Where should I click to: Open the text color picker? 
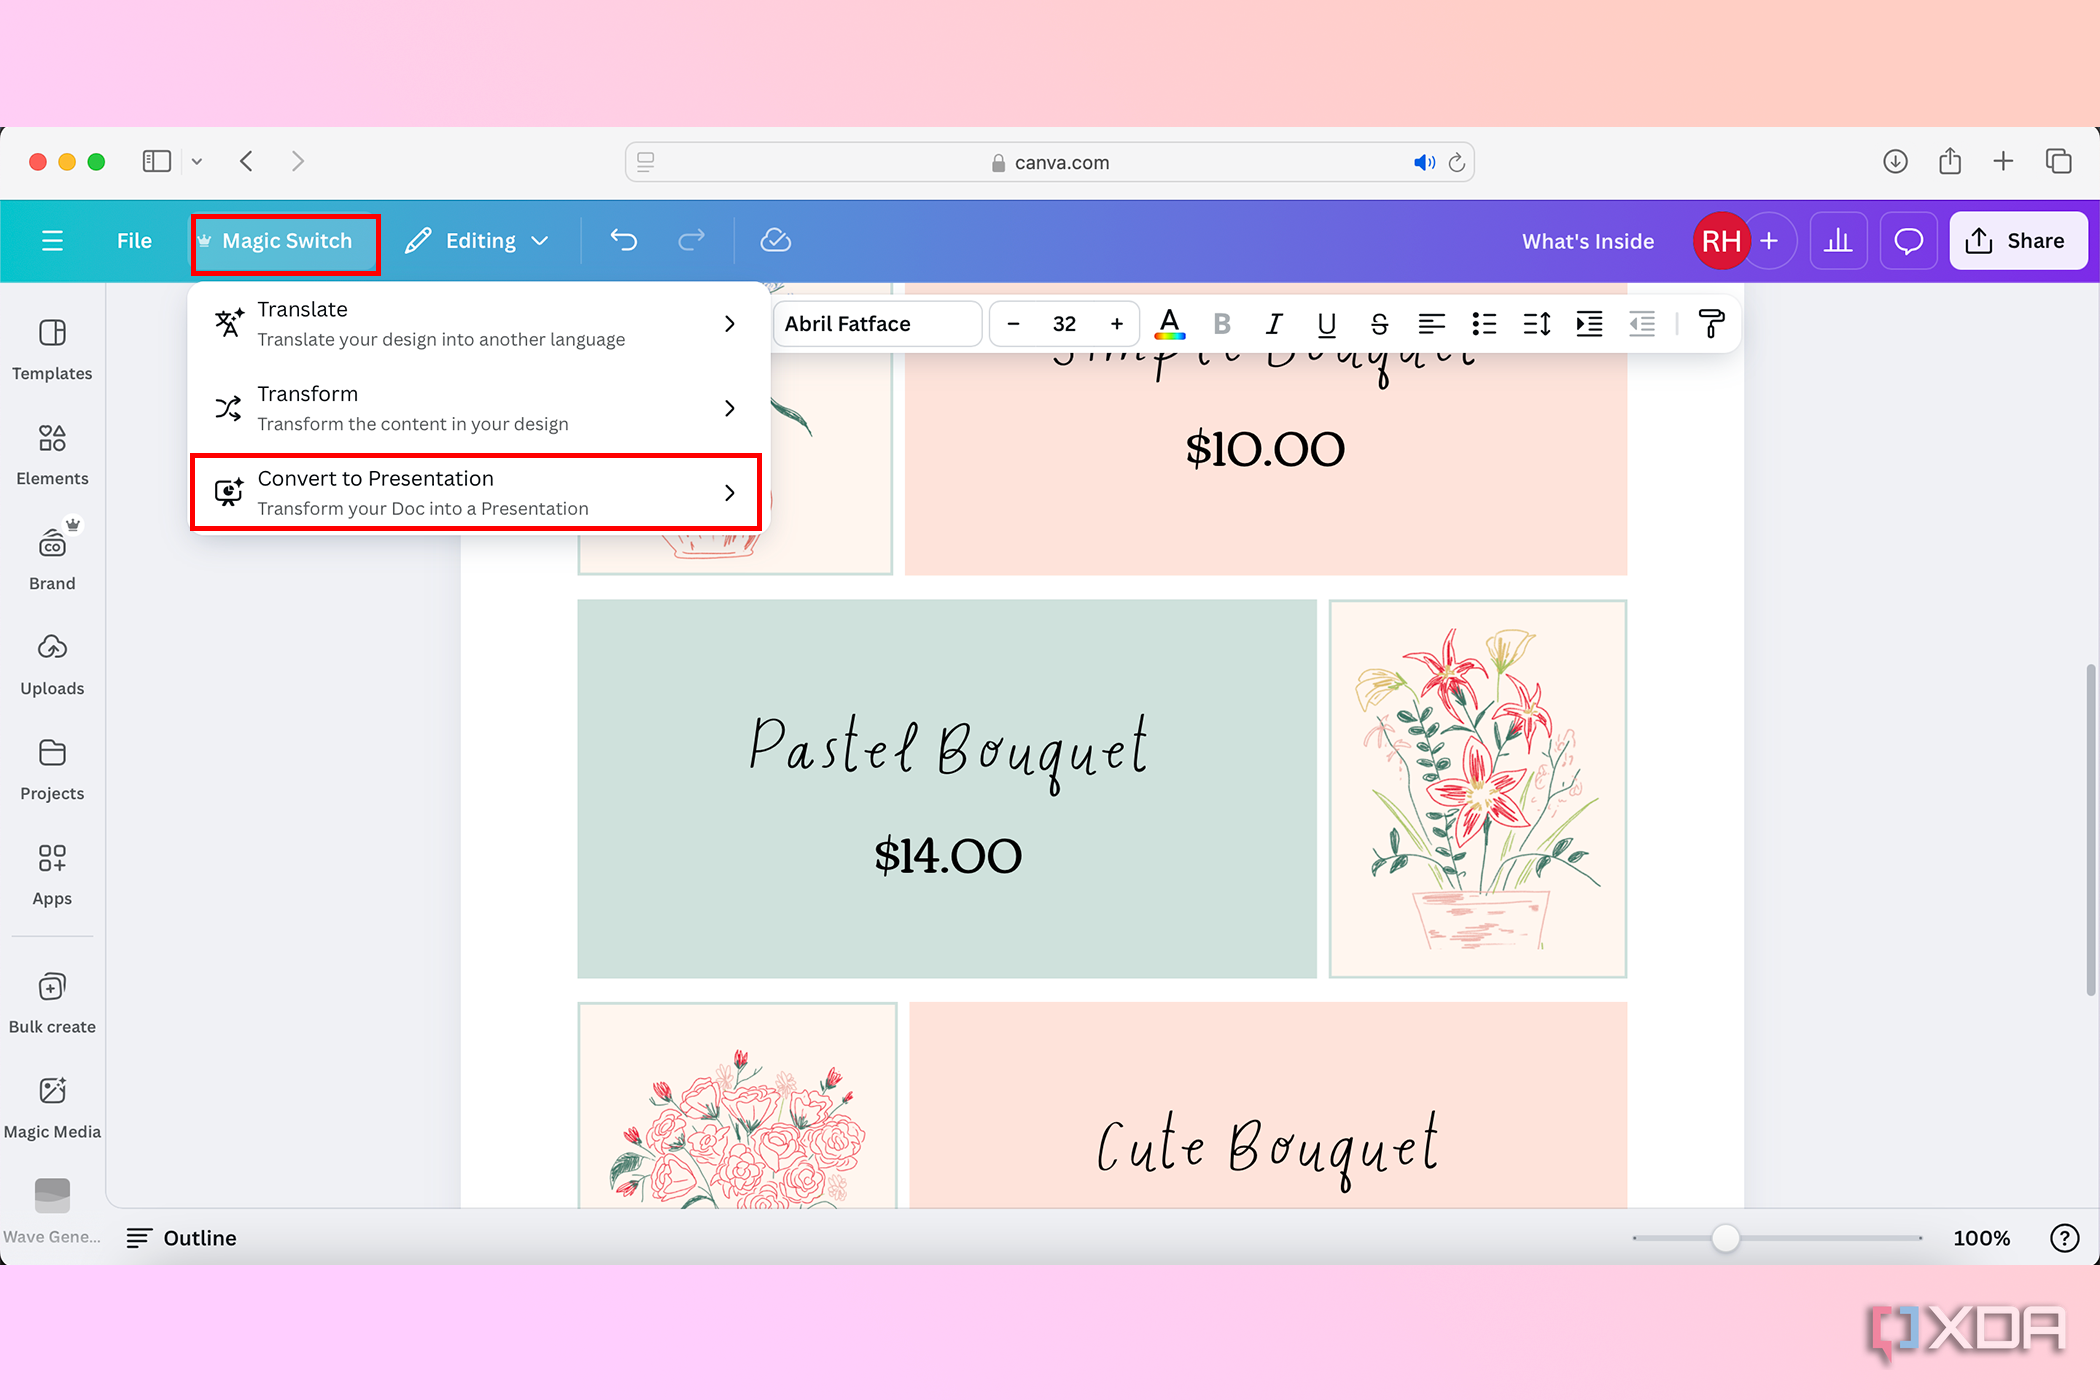point(1169,323)
